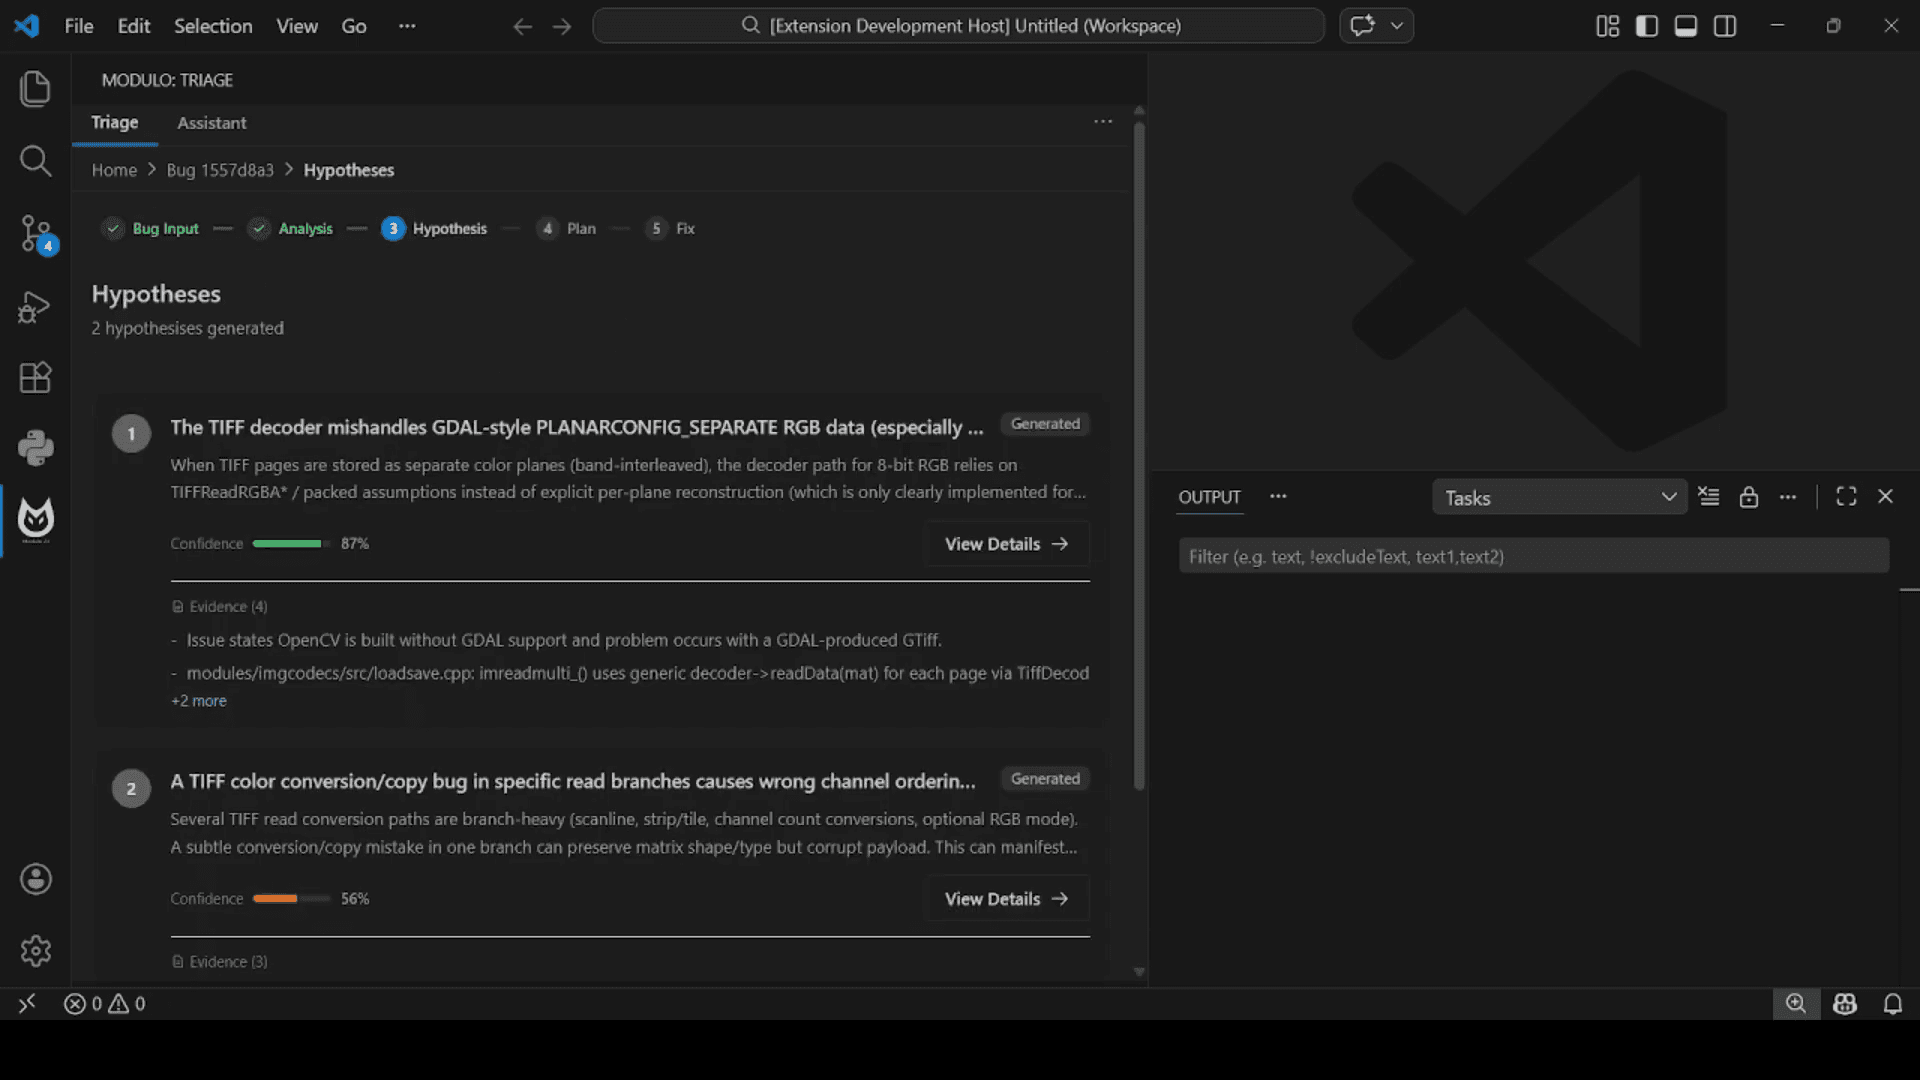1920x1080 pixels.
Task: Open the Python extension view
Action: [36, 448]
